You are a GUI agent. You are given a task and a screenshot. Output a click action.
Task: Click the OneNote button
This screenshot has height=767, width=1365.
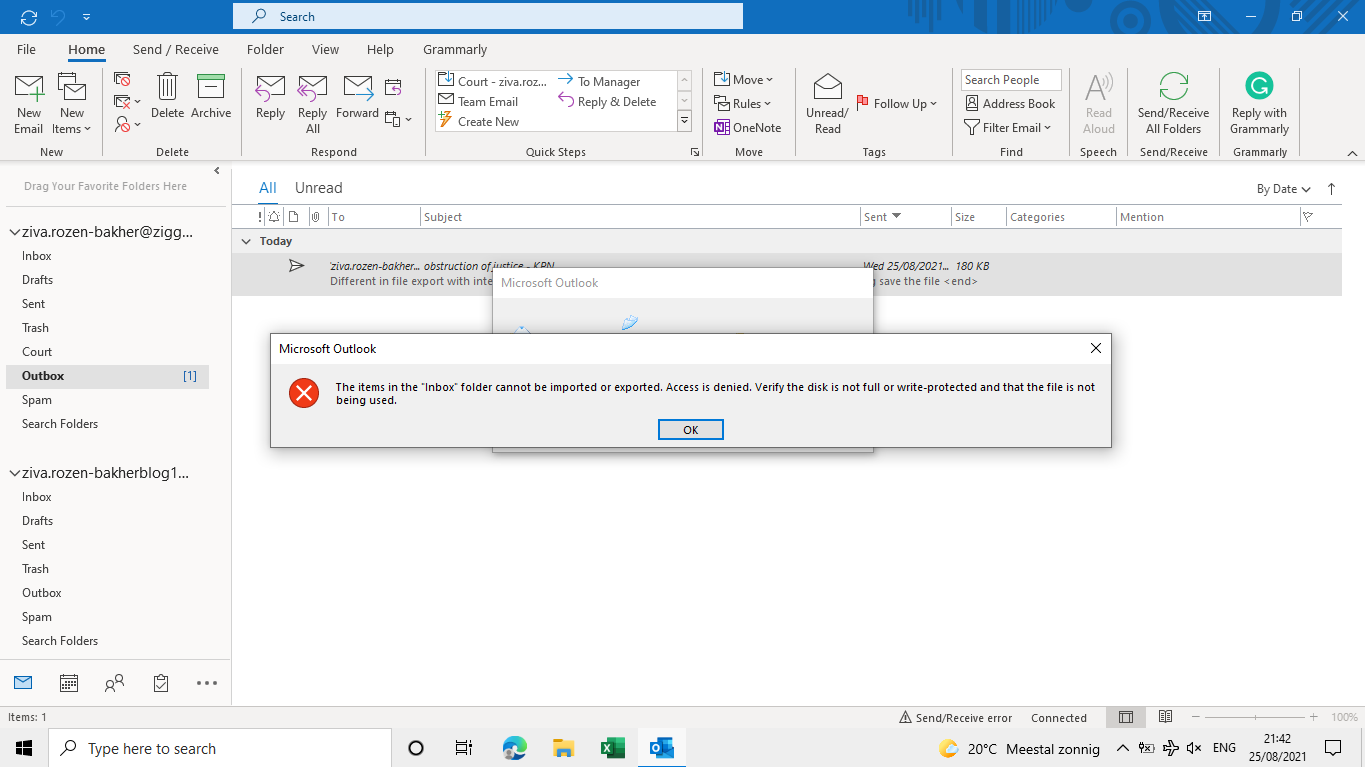(747, 127)
